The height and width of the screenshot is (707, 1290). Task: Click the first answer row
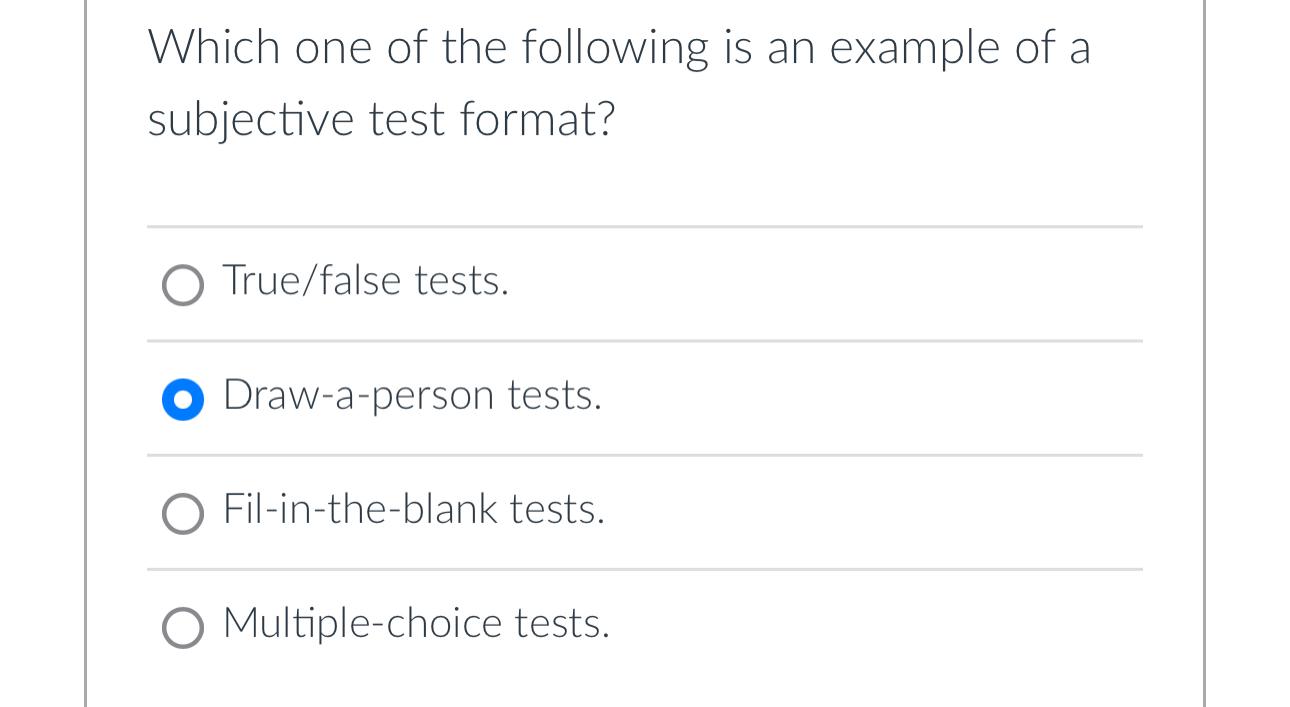click(600, 283)
